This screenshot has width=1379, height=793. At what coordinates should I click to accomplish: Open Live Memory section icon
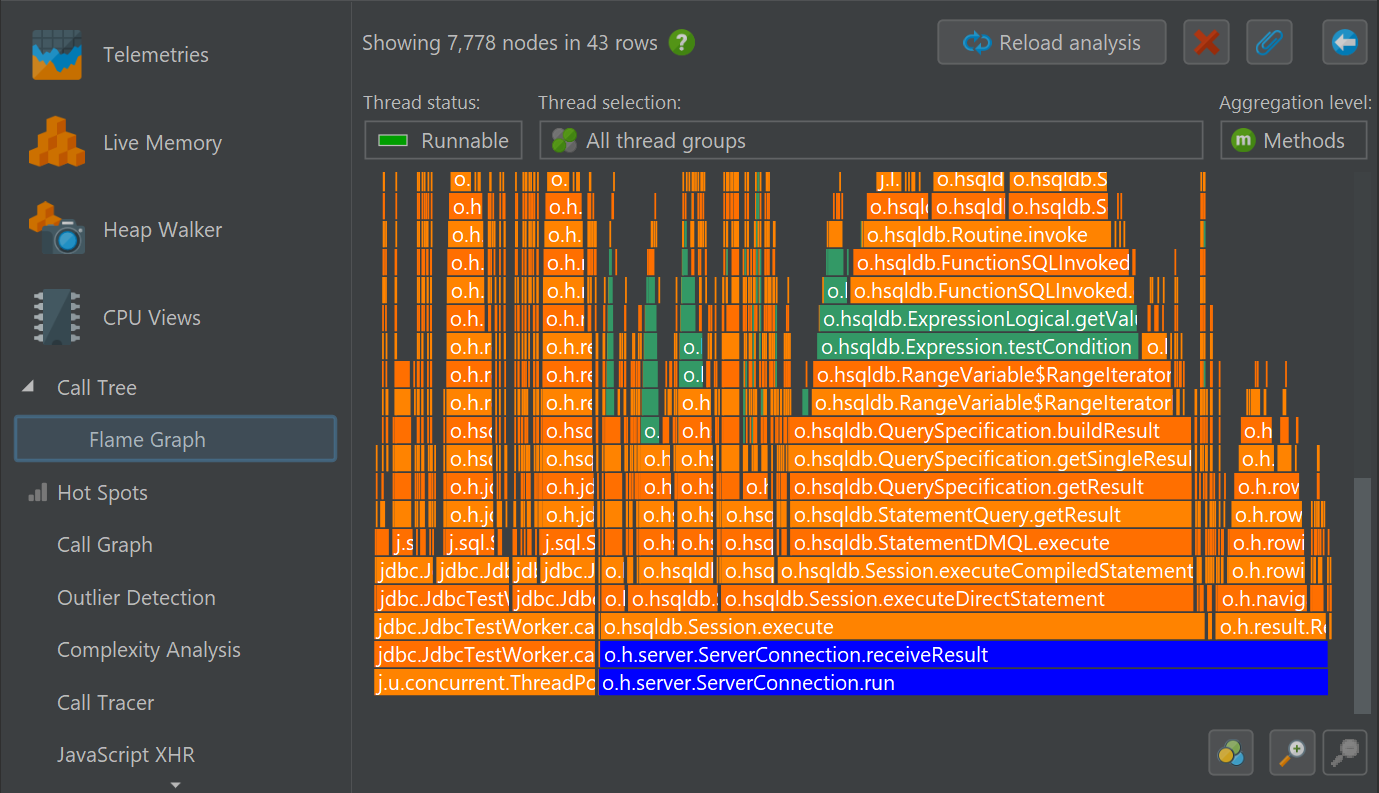click(x=56, y=142)
